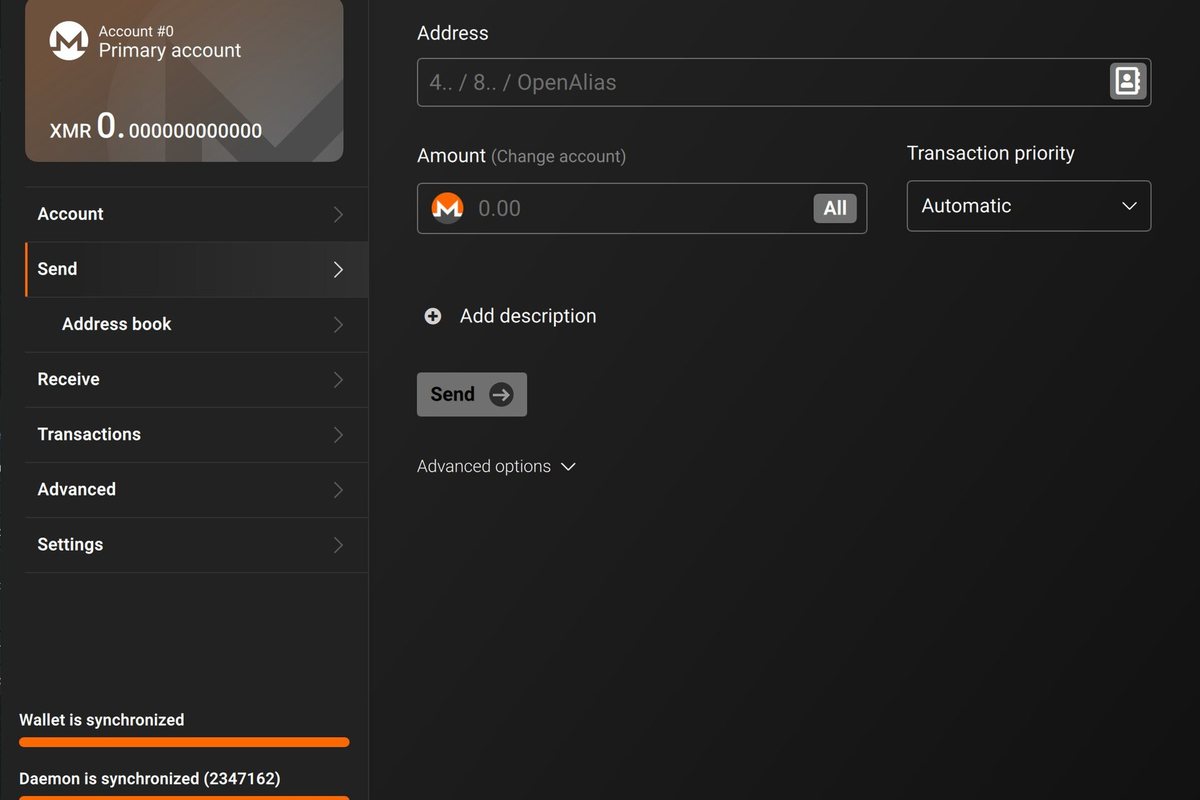
Task: Select the Send menu item
Action: point(196,269)
